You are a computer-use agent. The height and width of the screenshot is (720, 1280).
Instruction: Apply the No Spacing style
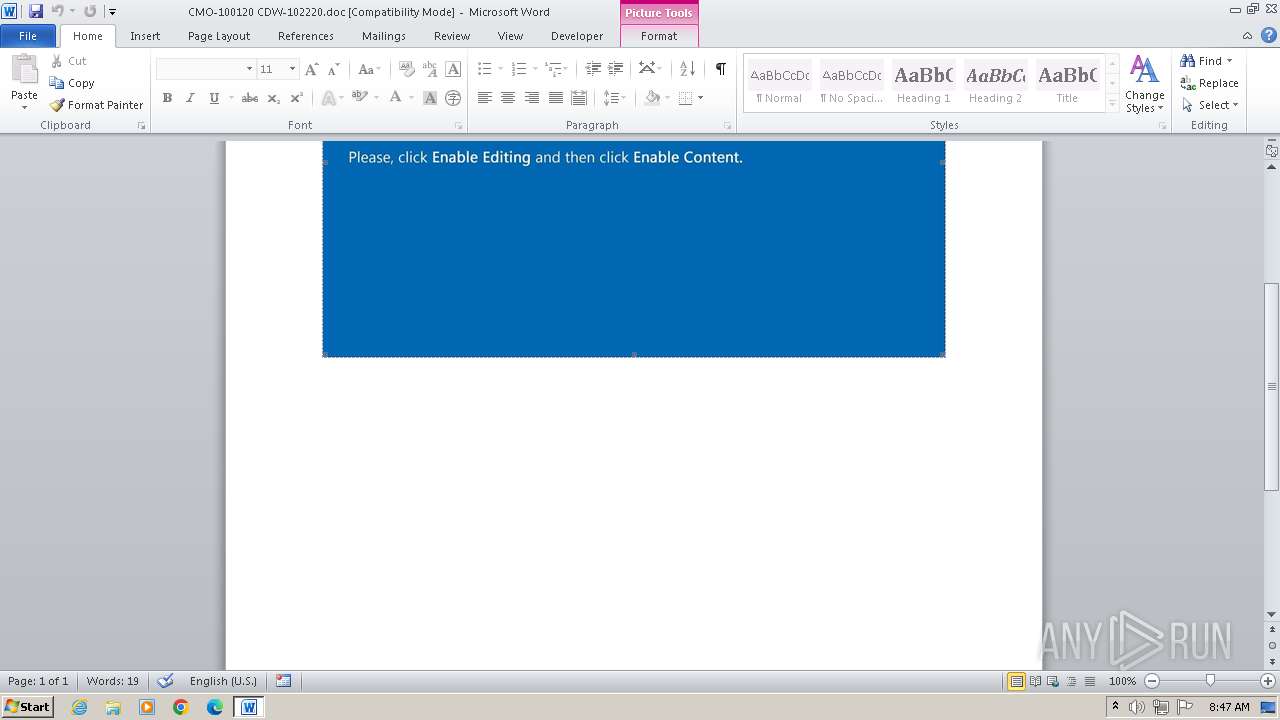851,83
